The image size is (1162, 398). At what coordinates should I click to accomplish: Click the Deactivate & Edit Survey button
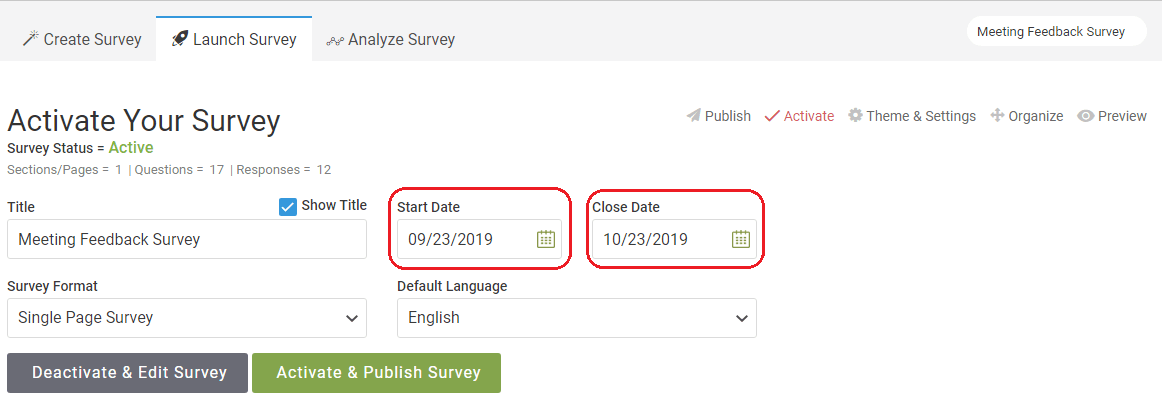[x=127, y=373]
